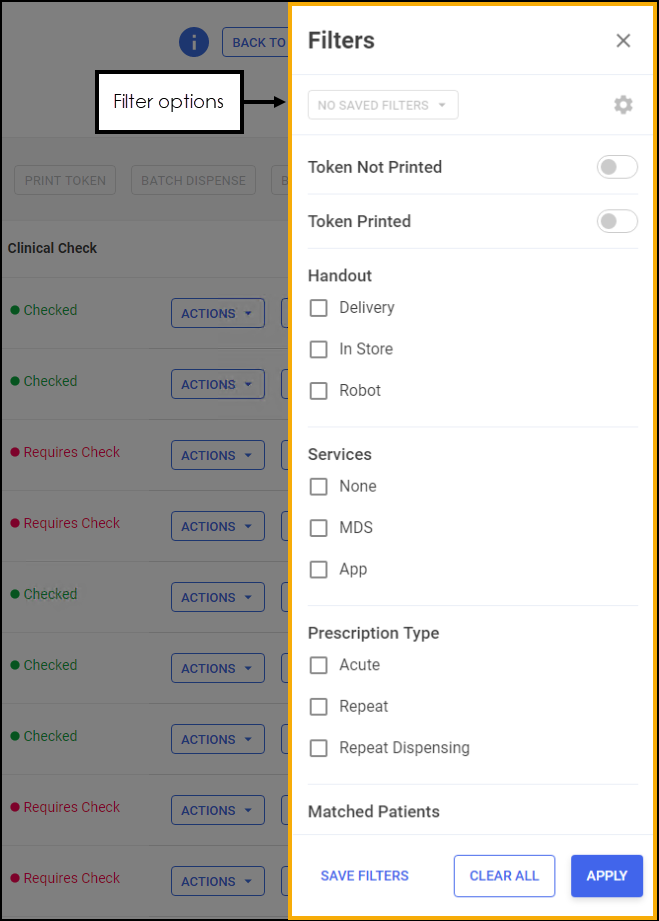Enable the Token Not Printed toggle
Image resolution: width=659 pixels, height=921 pixels.
pos(617,167)
